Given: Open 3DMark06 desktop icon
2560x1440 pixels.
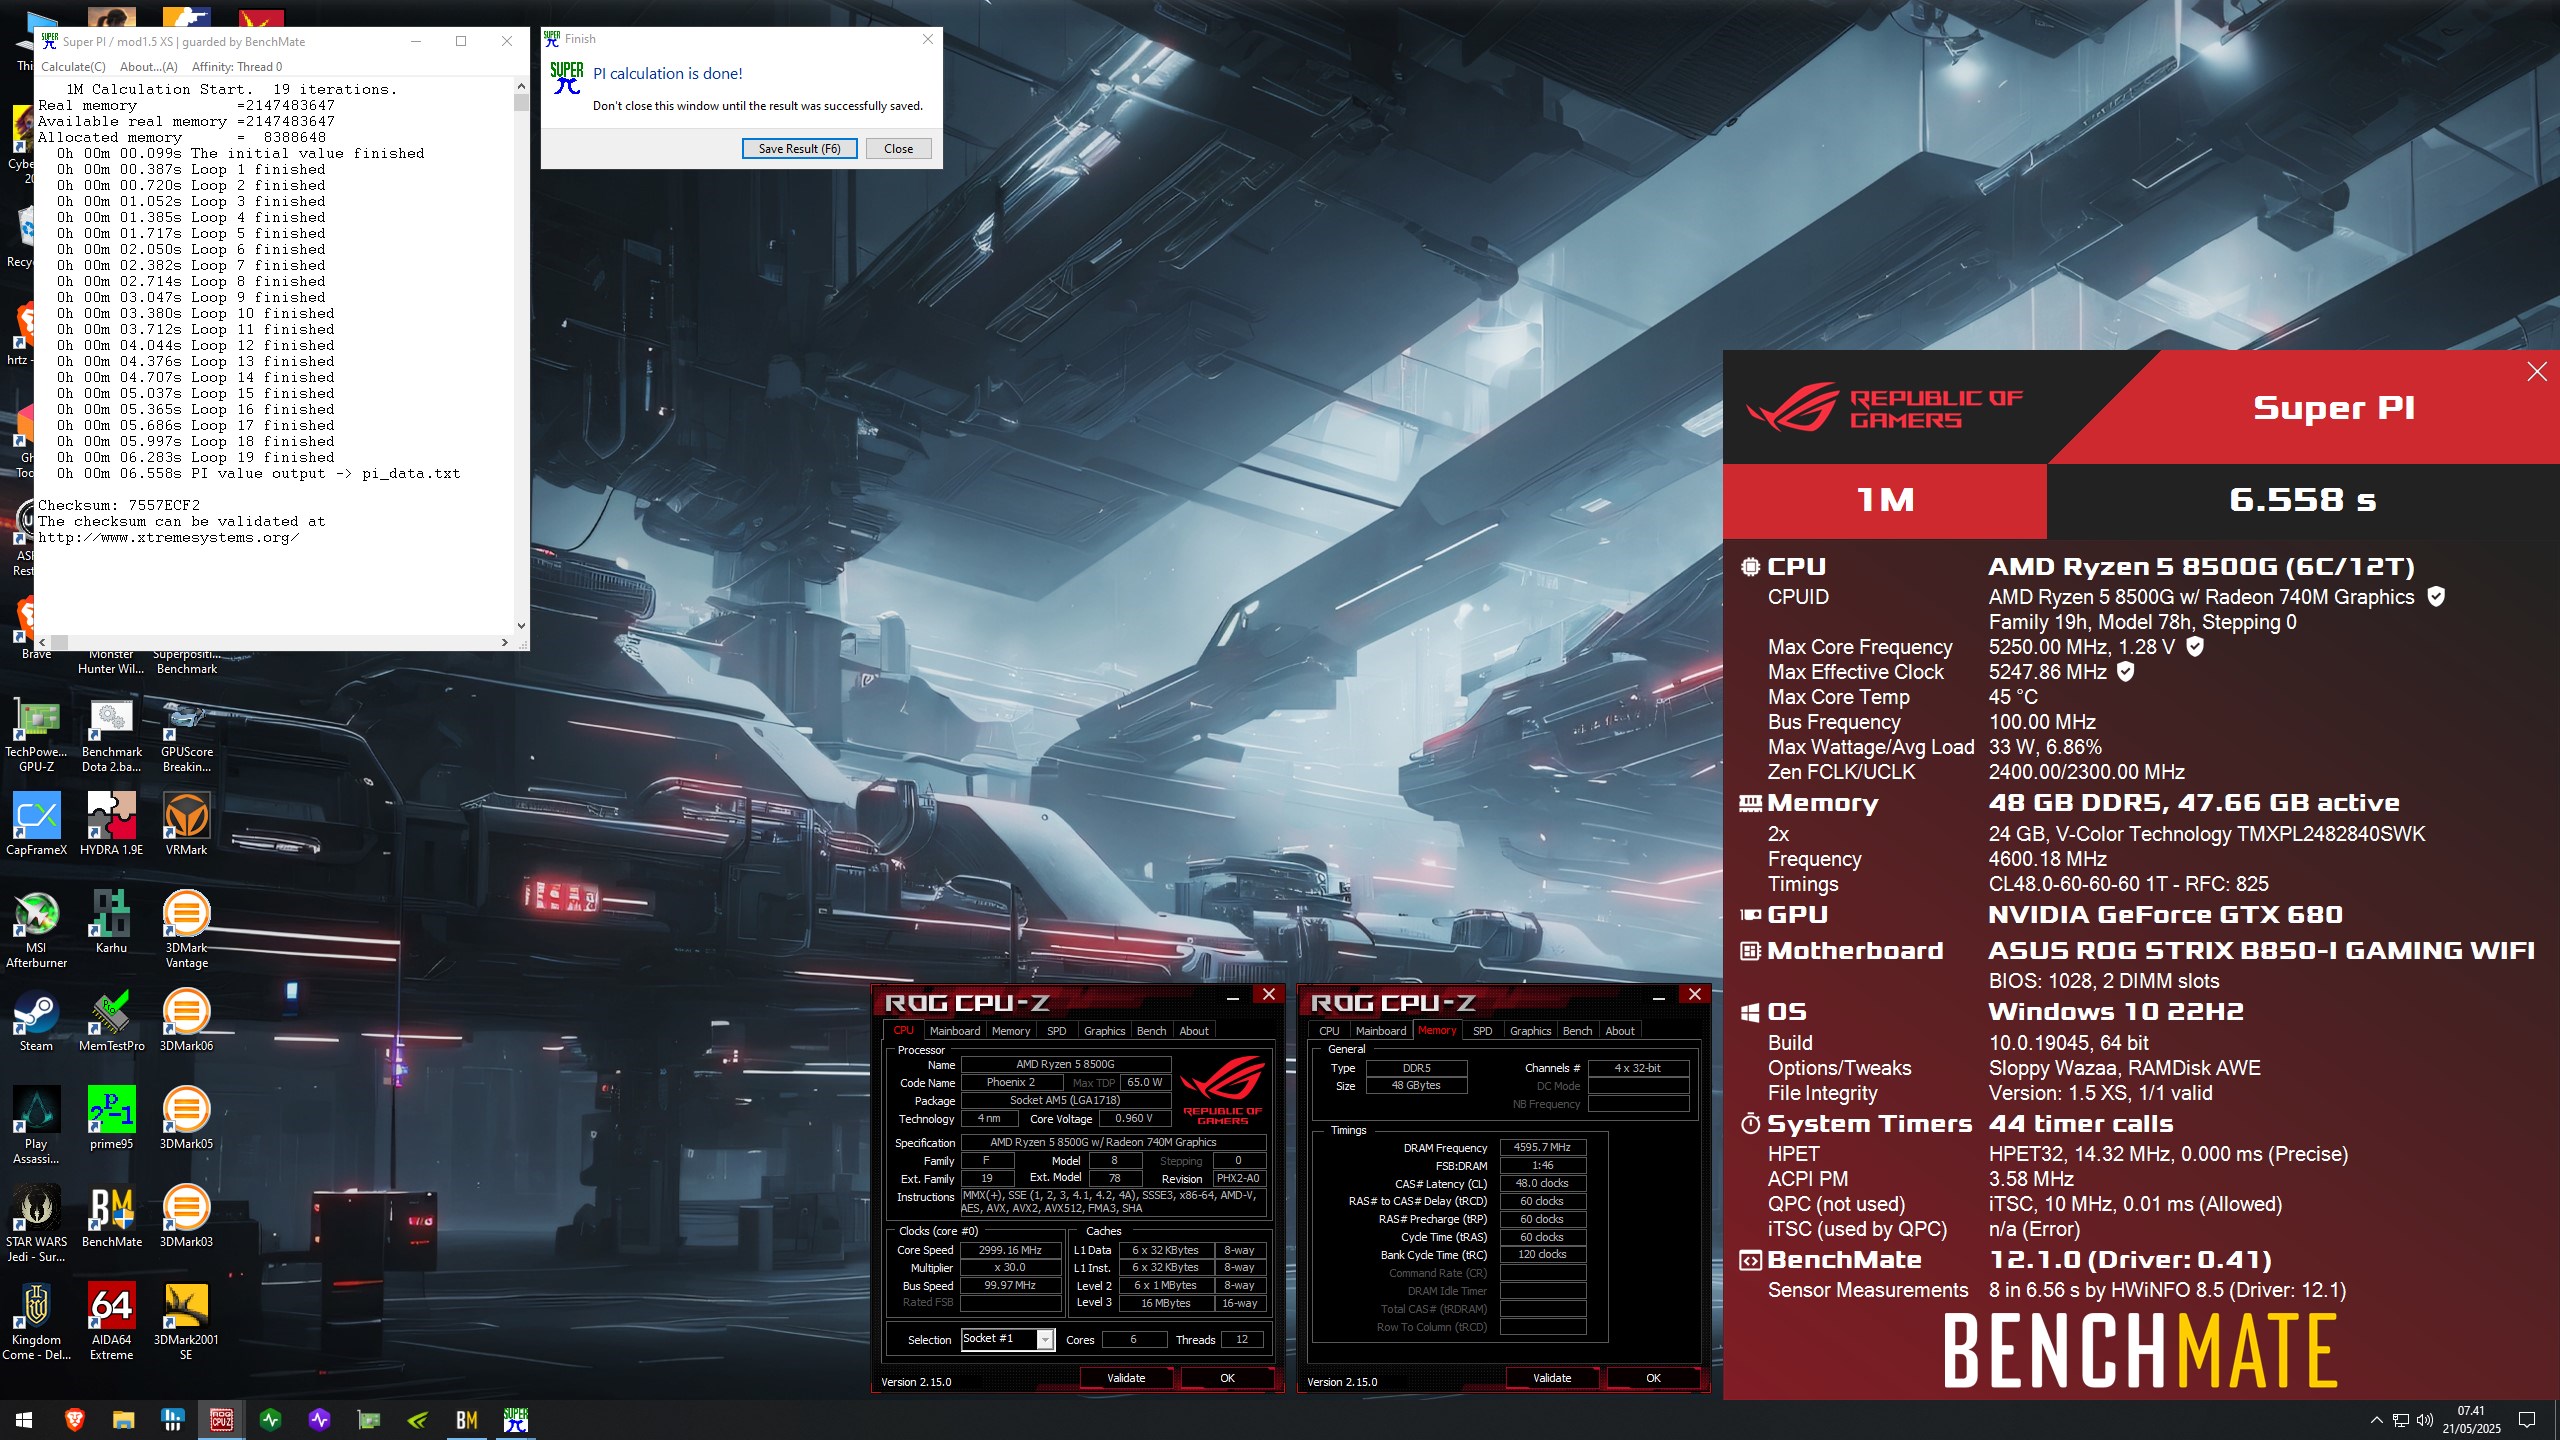Looking at the screenshot, I should (187, 1019).
